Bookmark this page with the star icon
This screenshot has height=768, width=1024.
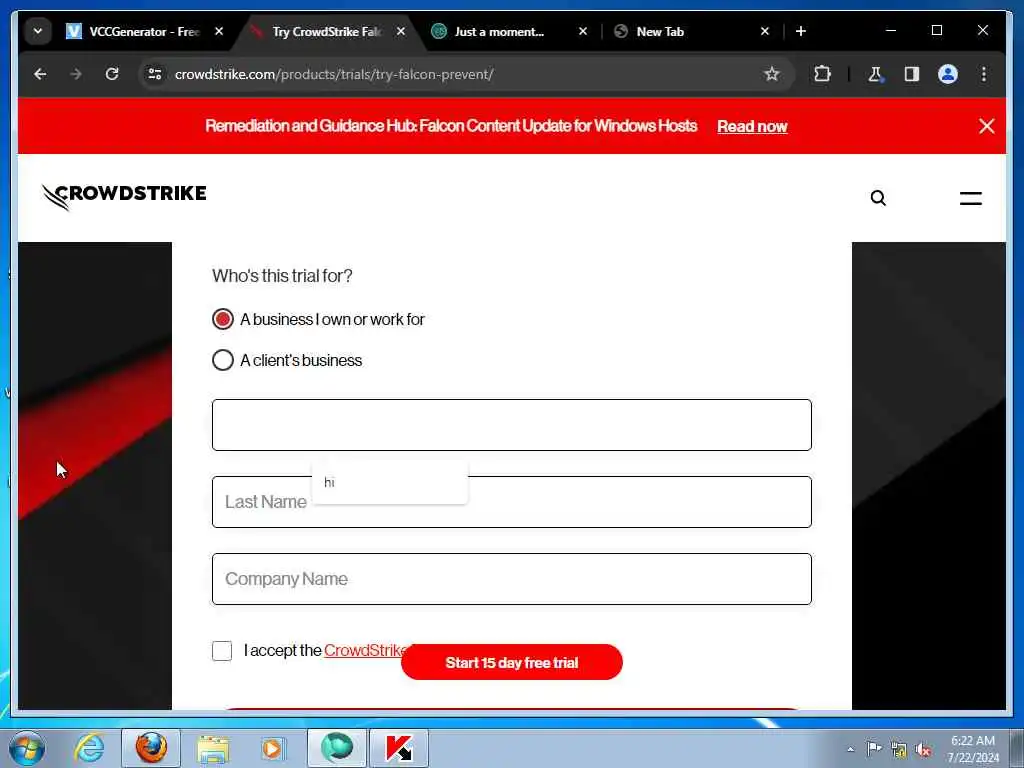pyautogui.click(x=771, y=74)
